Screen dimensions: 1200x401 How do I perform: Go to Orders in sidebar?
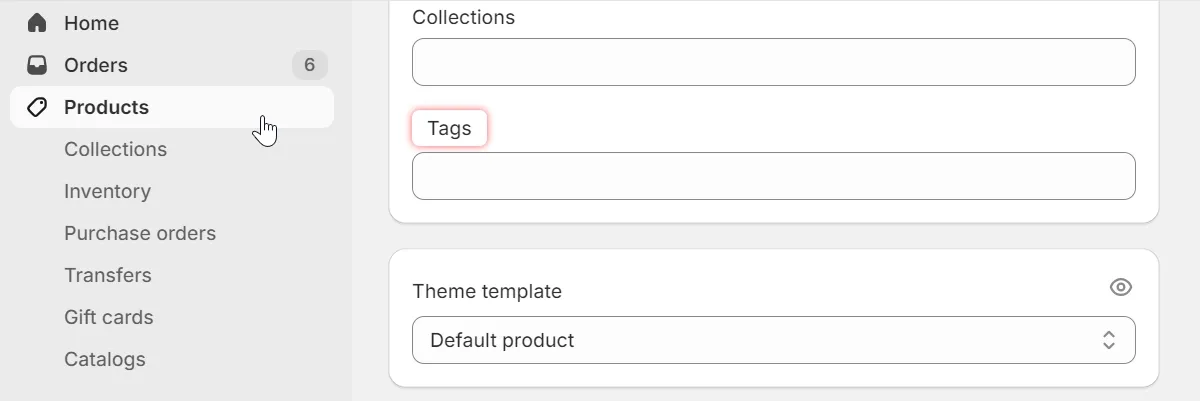(x=96, y=65)
